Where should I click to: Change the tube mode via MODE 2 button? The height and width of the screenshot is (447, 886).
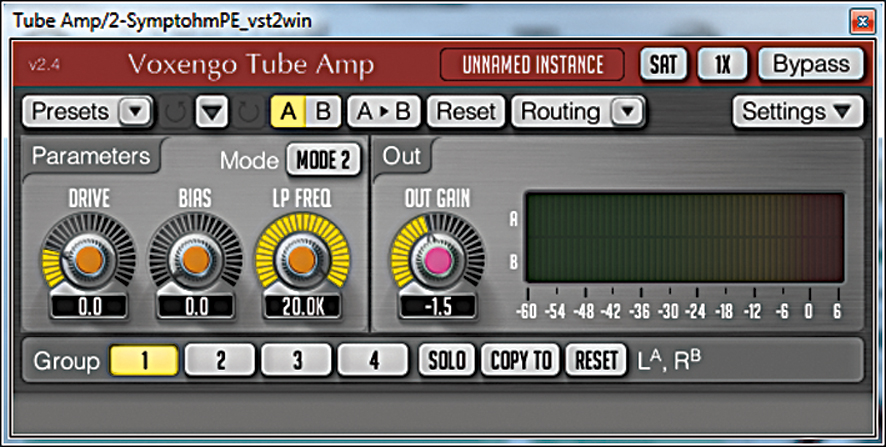324,160
